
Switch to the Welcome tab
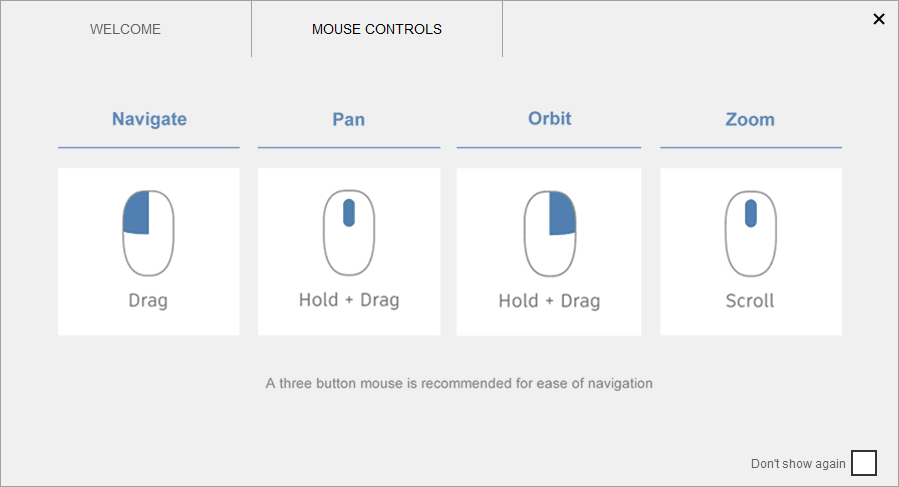pos(125,29)
